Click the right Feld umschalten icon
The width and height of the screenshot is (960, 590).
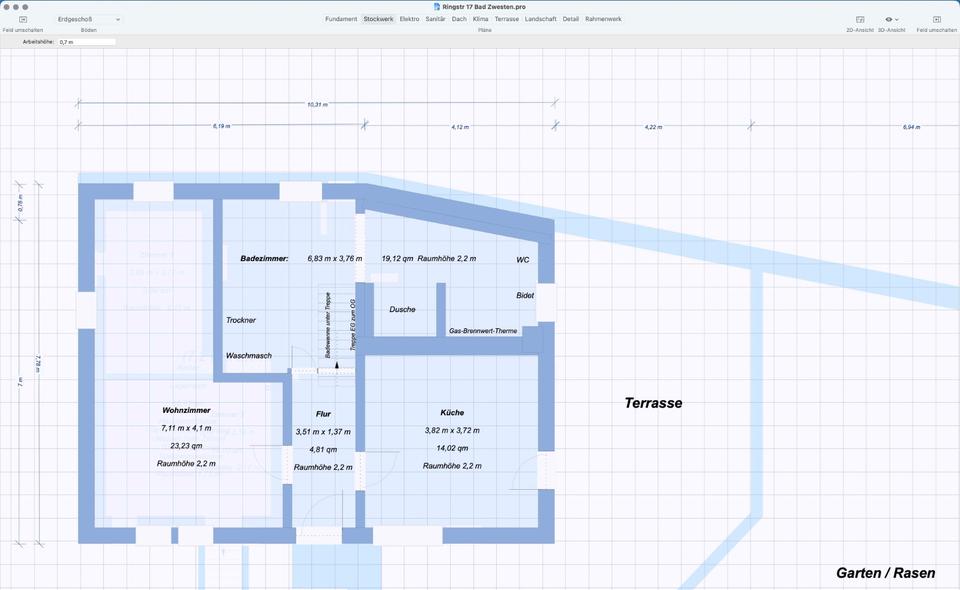click(936, 19)
